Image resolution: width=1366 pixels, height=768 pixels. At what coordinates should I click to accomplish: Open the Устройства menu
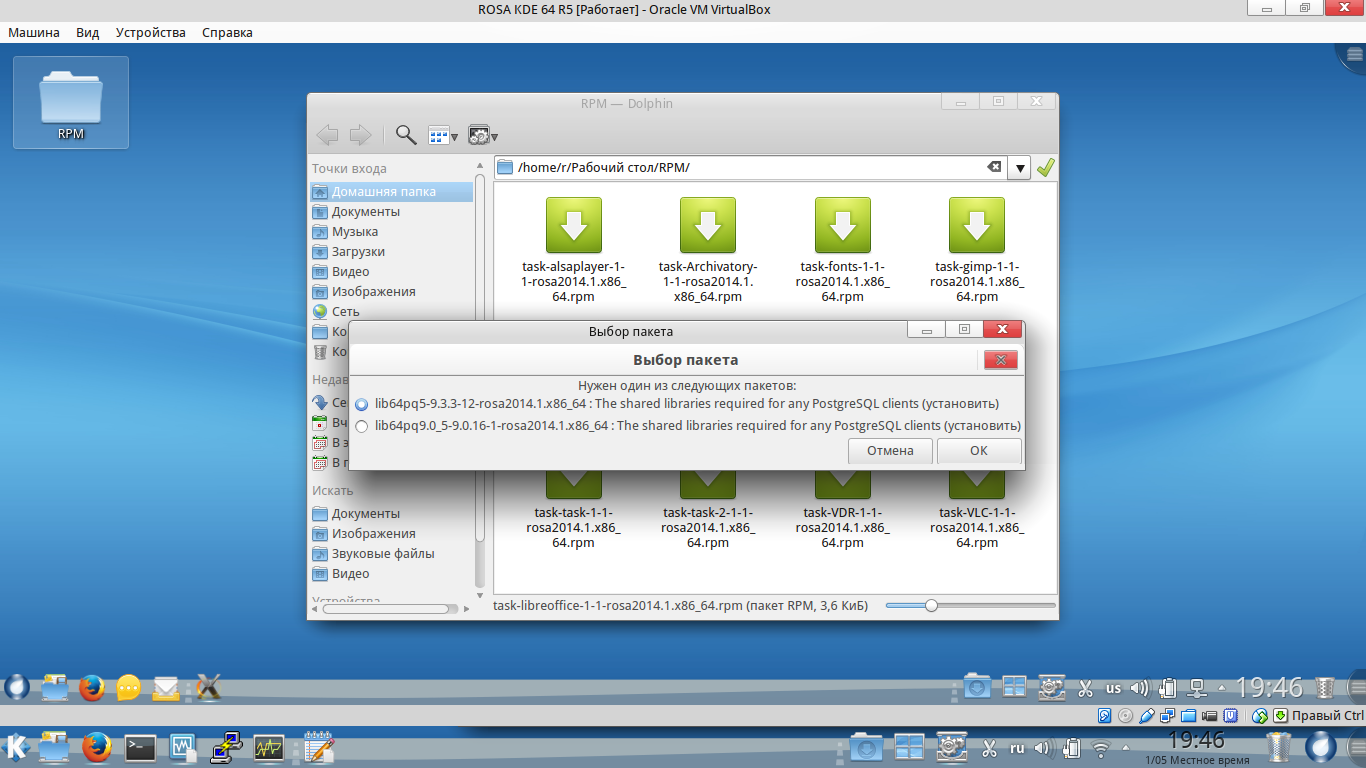[x=151, y=32]
